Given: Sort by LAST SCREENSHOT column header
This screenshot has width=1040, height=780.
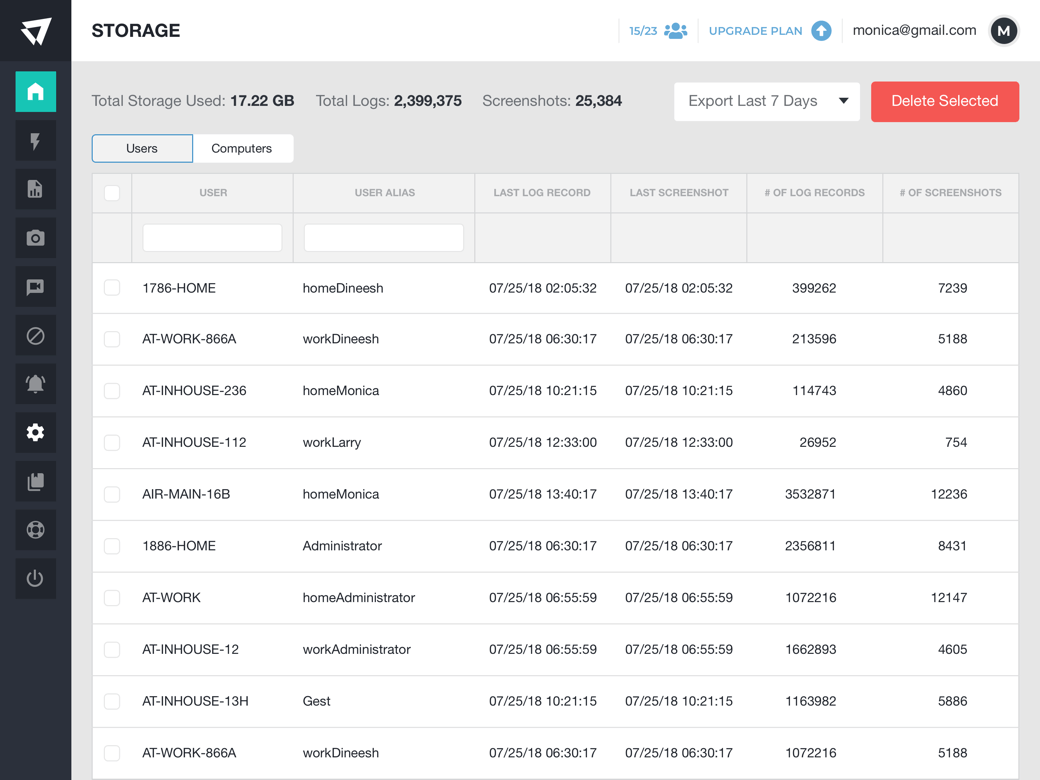Looking at the screenshot, I should [x=679, y=193].
